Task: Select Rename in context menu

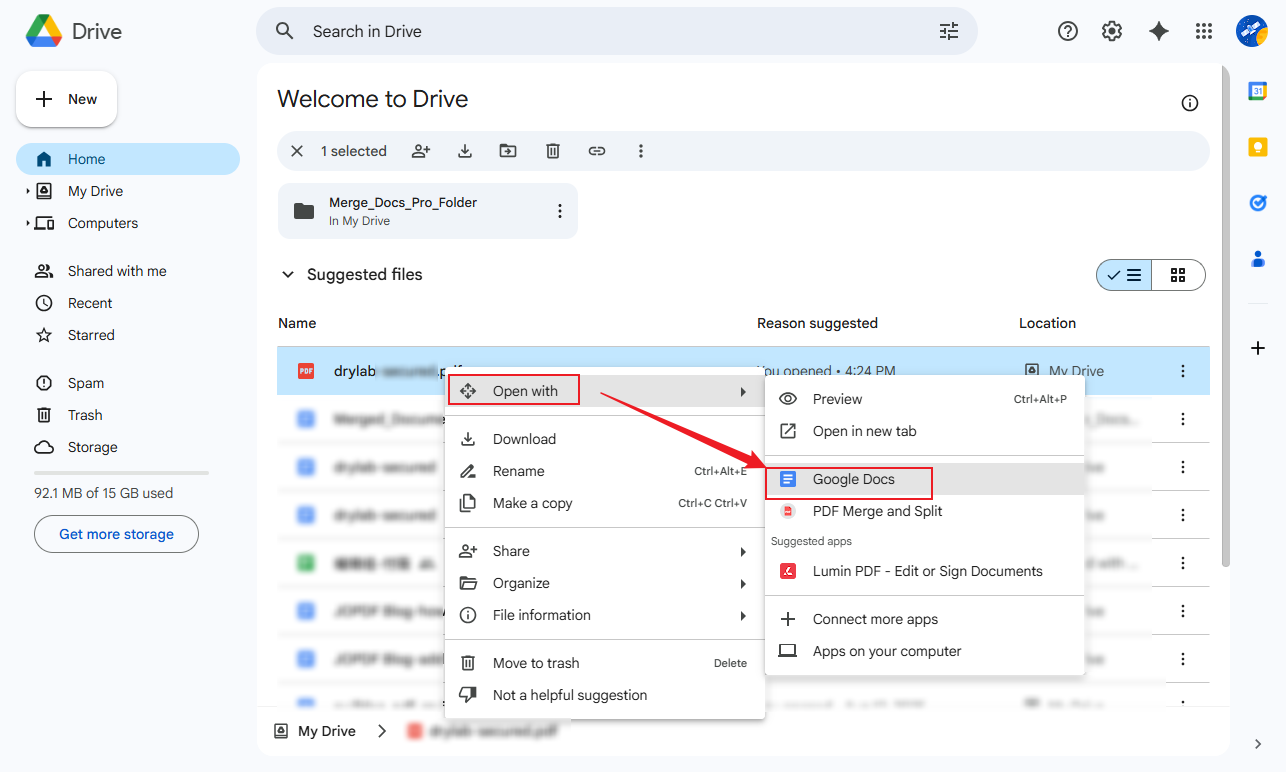Action: click(605, 471)
